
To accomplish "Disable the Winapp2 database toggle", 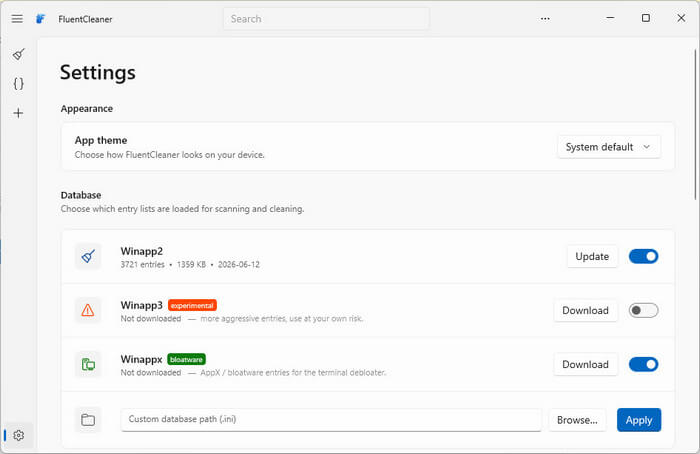I will (x=643, y=256).
